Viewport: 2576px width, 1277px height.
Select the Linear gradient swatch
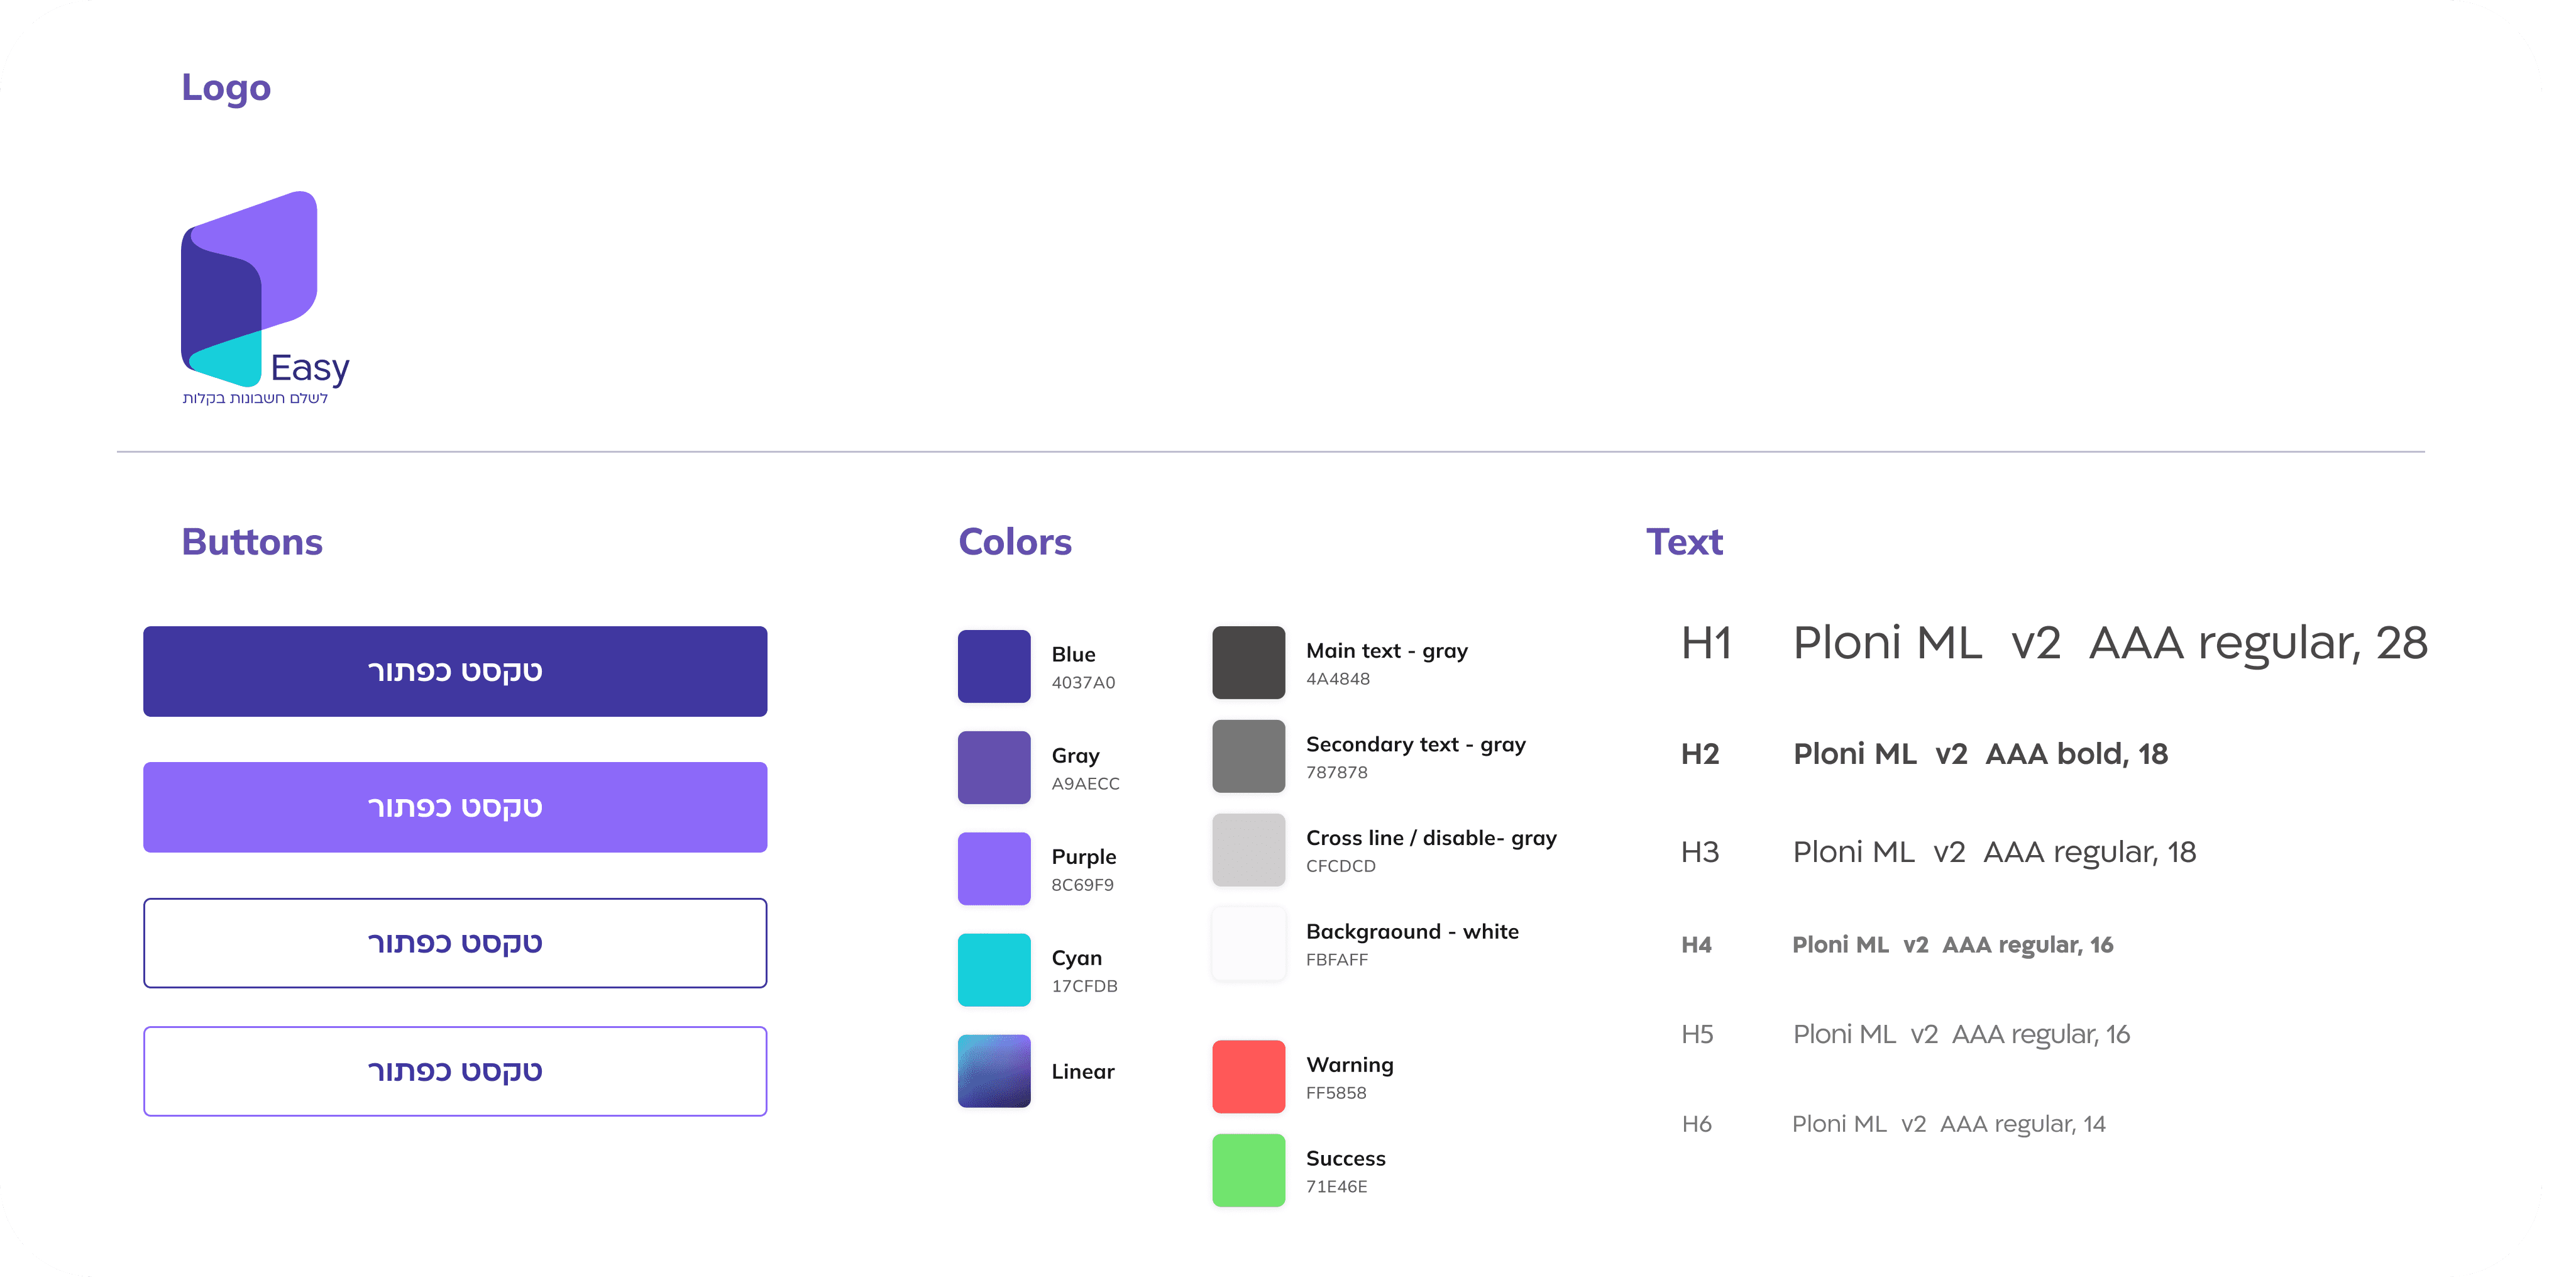click(994, 1070)
